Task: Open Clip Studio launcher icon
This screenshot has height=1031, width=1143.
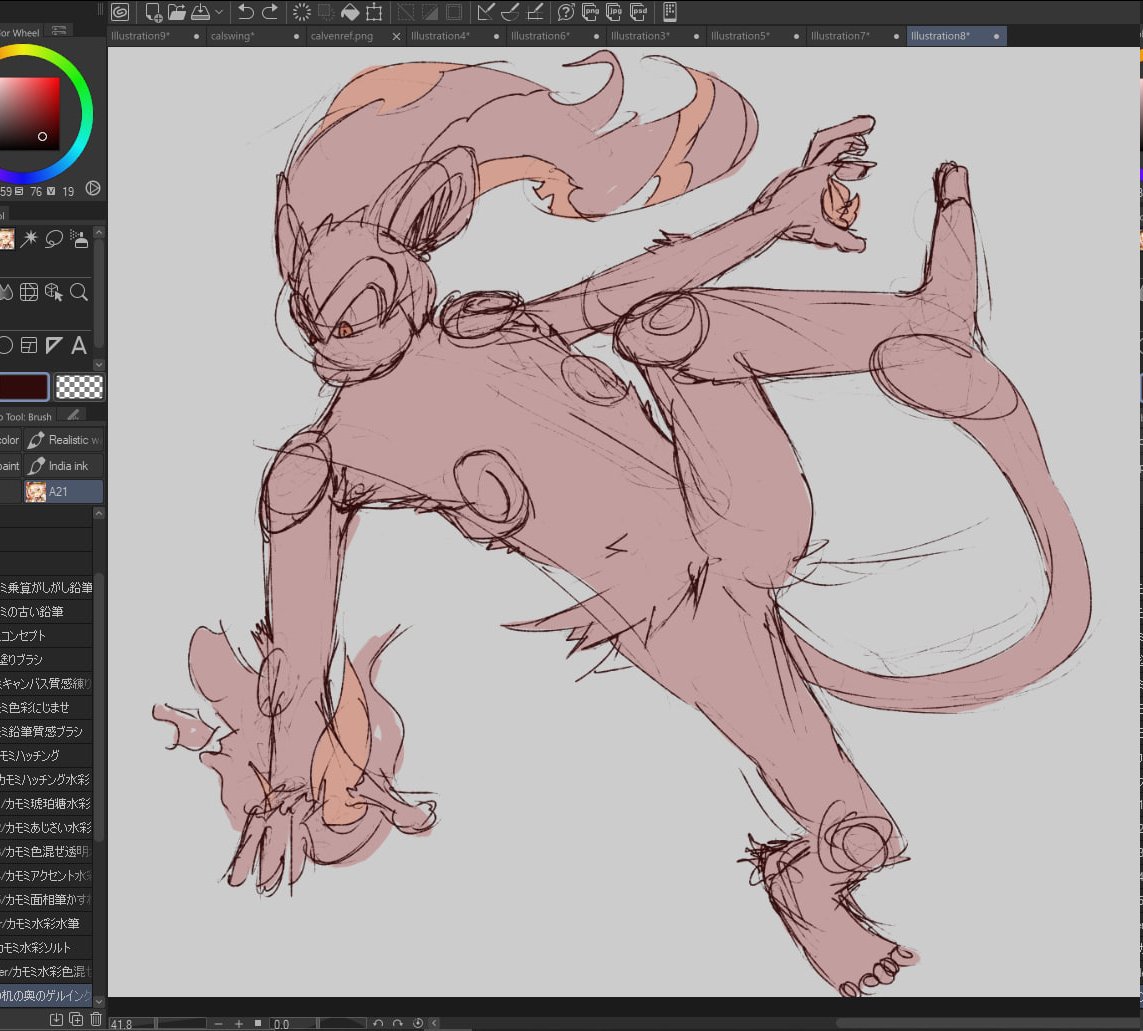Action: click(x=120, y=12)
